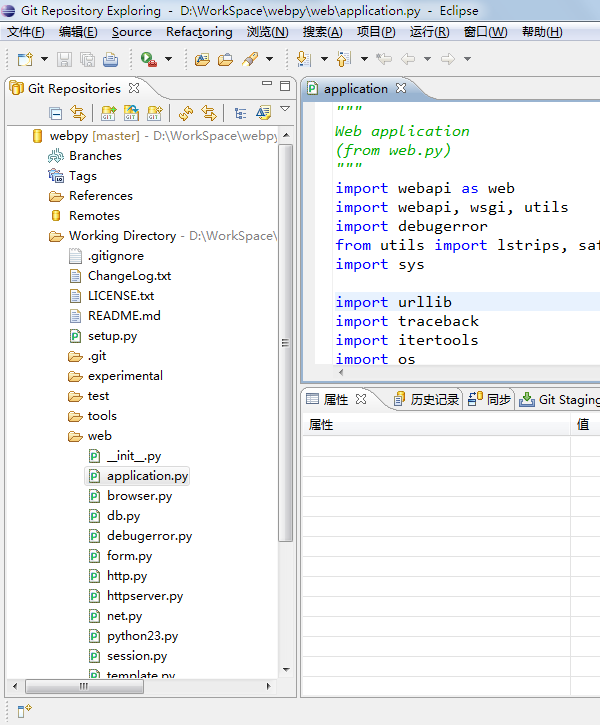This screenshot has height=725, width=600.
Task: Click Create new Git repository icon
Action: pyautogui.click(x=154, y=113)
